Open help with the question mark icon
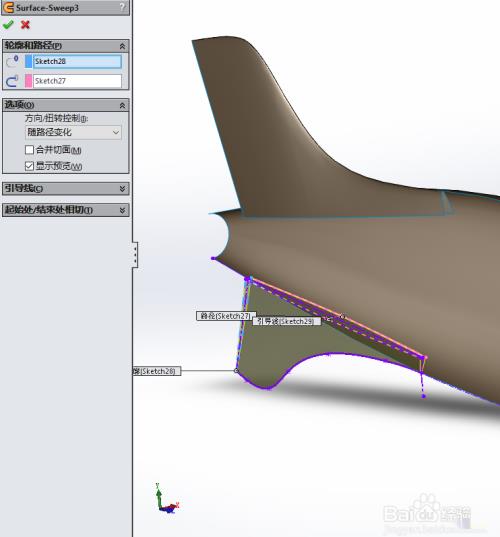The height and width of the screenshot is (537, 500). click(x=122, y=8)
